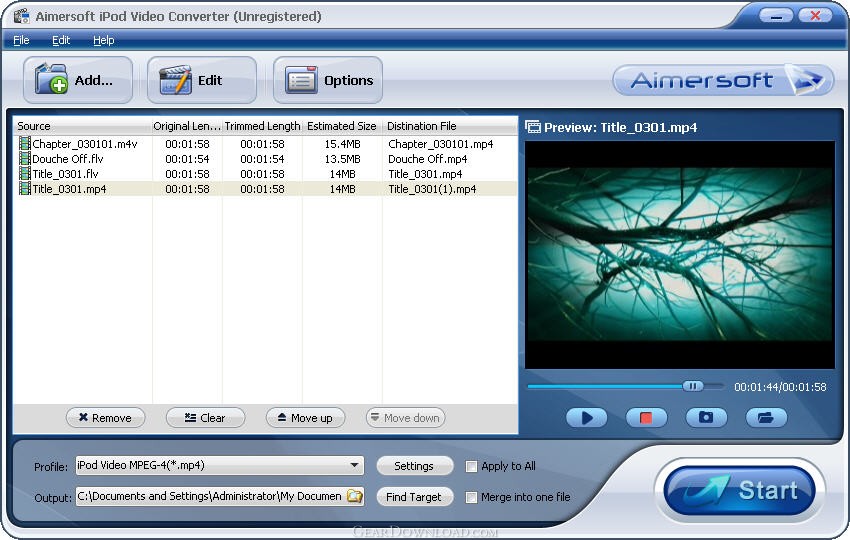Click the film icon beside Chapter_030101.m4v
850x540 pixels.
[24, 144]
